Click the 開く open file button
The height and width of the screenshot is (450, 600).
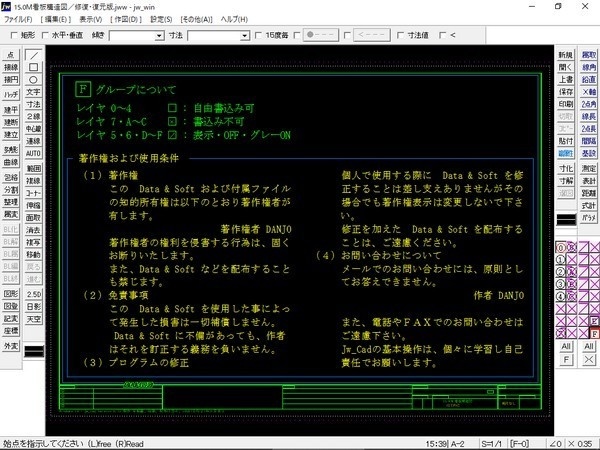566,67
